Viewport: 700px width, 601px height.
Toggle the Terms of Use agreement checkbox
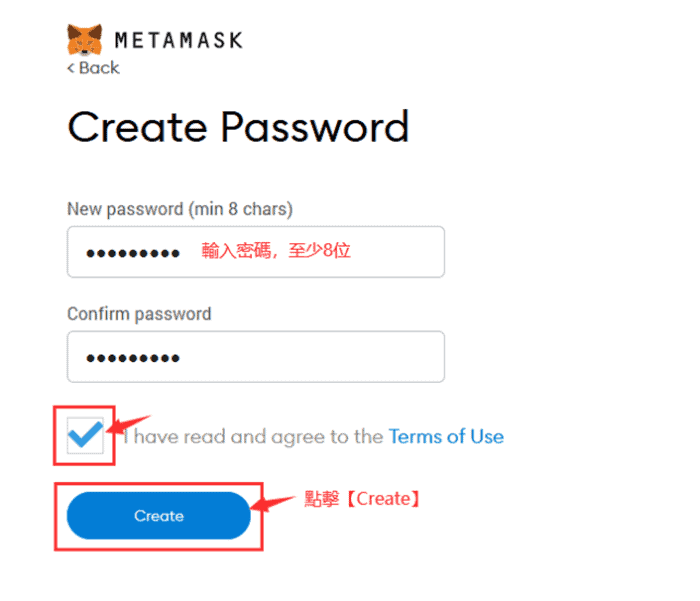coord(85,435)
